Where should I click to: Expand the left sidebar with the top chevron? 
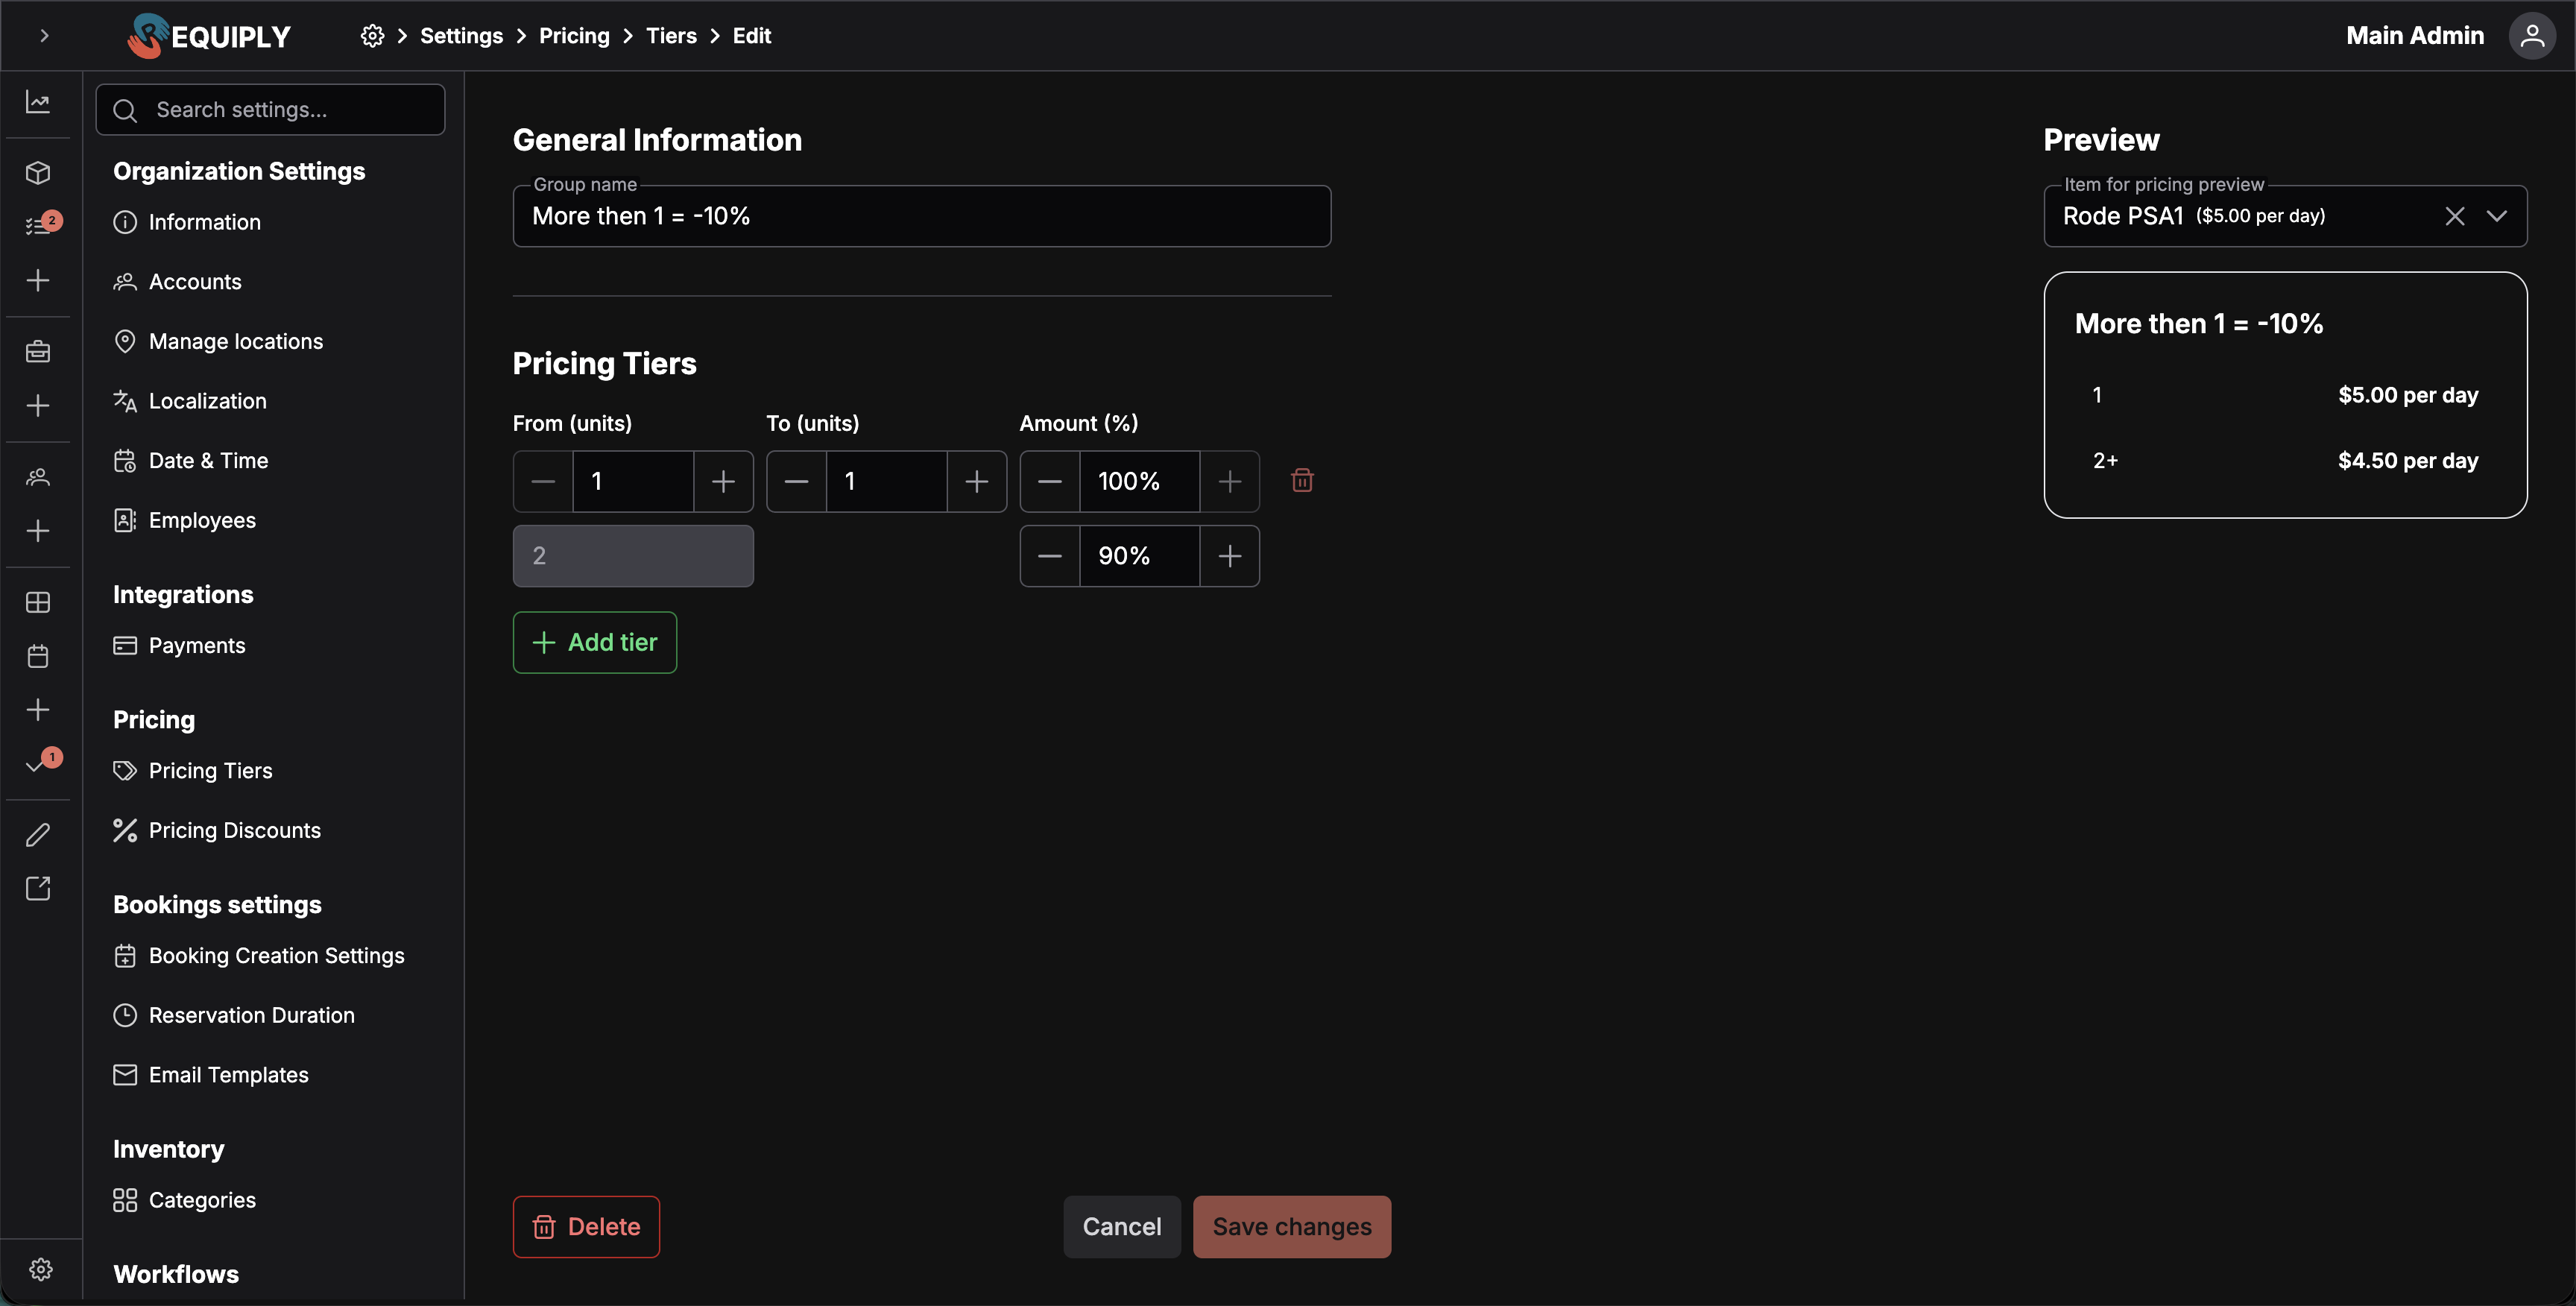coord(44,36)
